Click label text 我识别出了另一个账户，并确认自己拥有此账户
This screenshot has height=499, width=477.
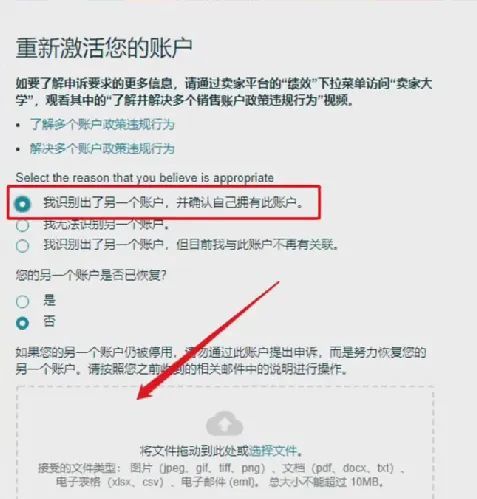[173, 203]
